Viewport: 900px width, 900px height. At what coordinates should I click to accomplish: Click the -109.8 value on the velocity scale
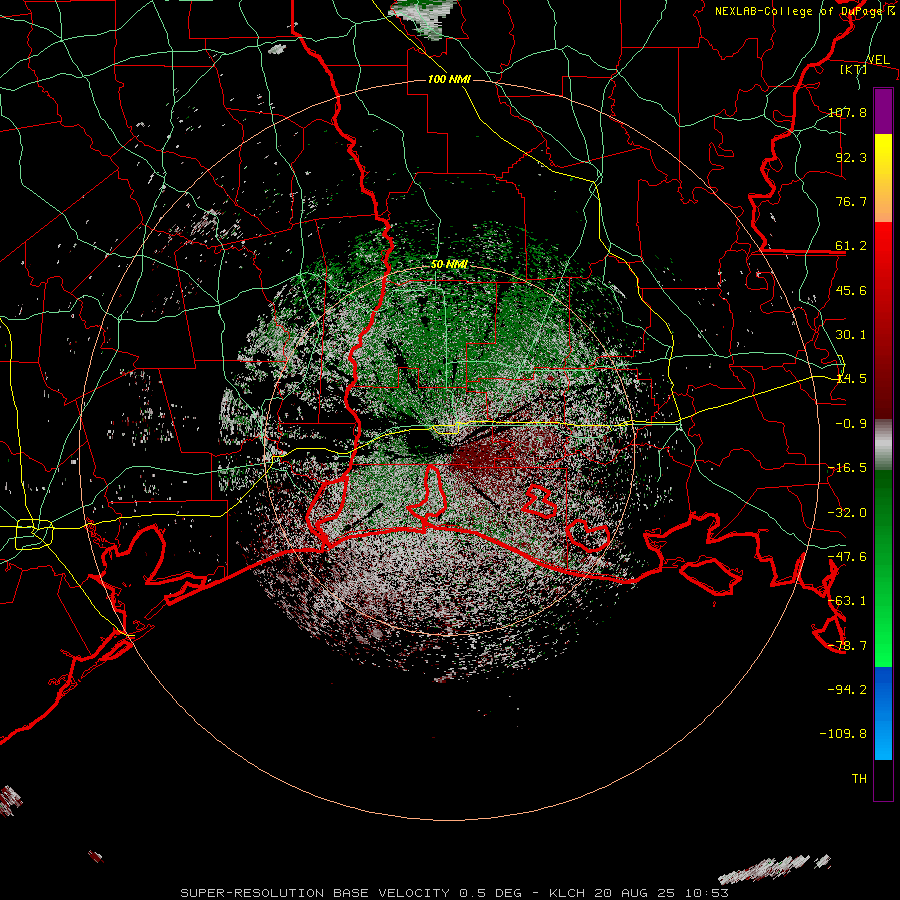(x=843, y=734)
